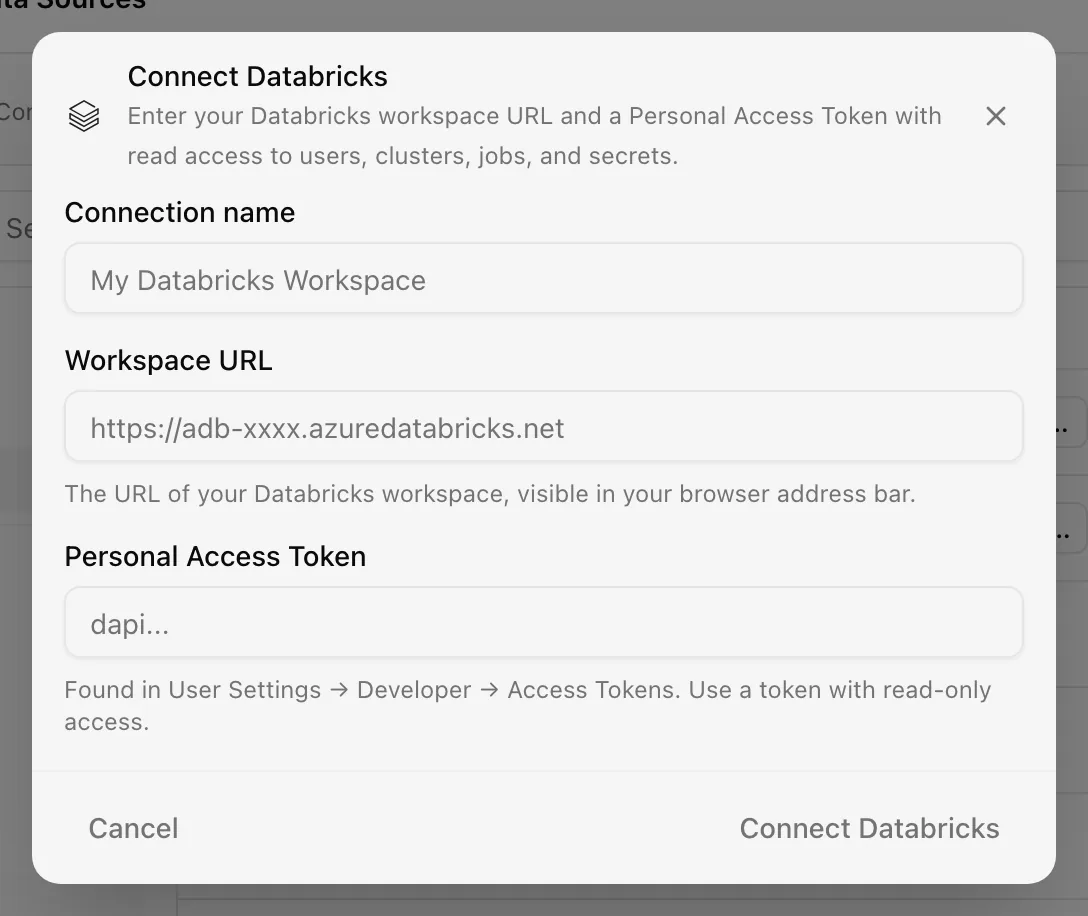Focus the Workspace URL input field

(x=543, y=426)
